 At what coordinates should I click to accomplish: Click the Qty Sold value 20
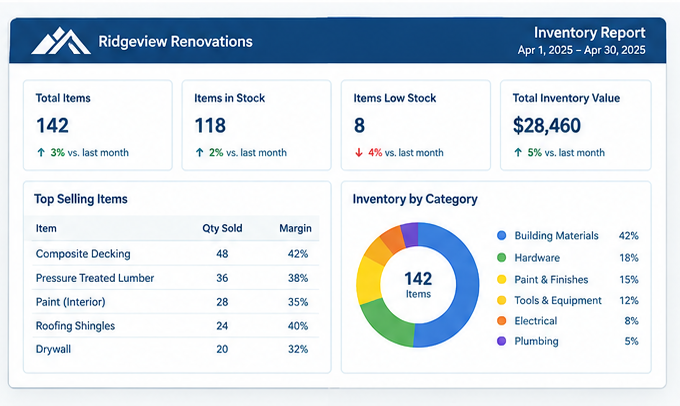[x=222, y=349]
